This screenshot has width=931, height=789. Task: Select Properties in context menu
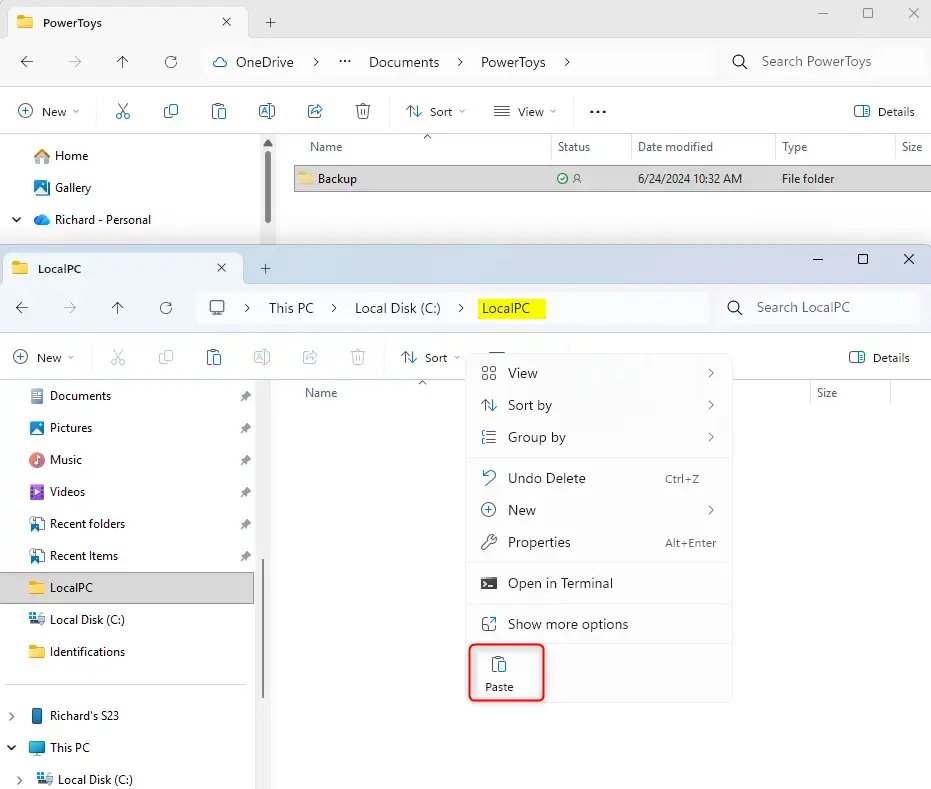[599, 542]
